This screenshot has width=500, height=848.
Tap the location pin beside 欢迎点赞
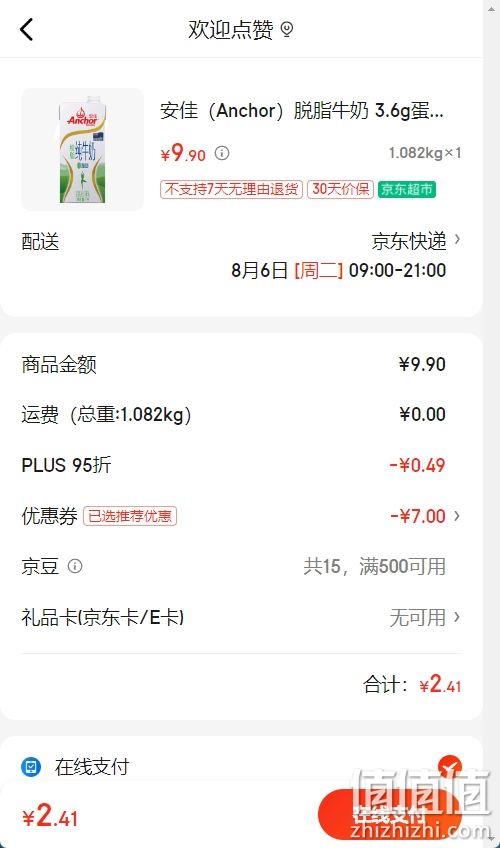(287, 29)
